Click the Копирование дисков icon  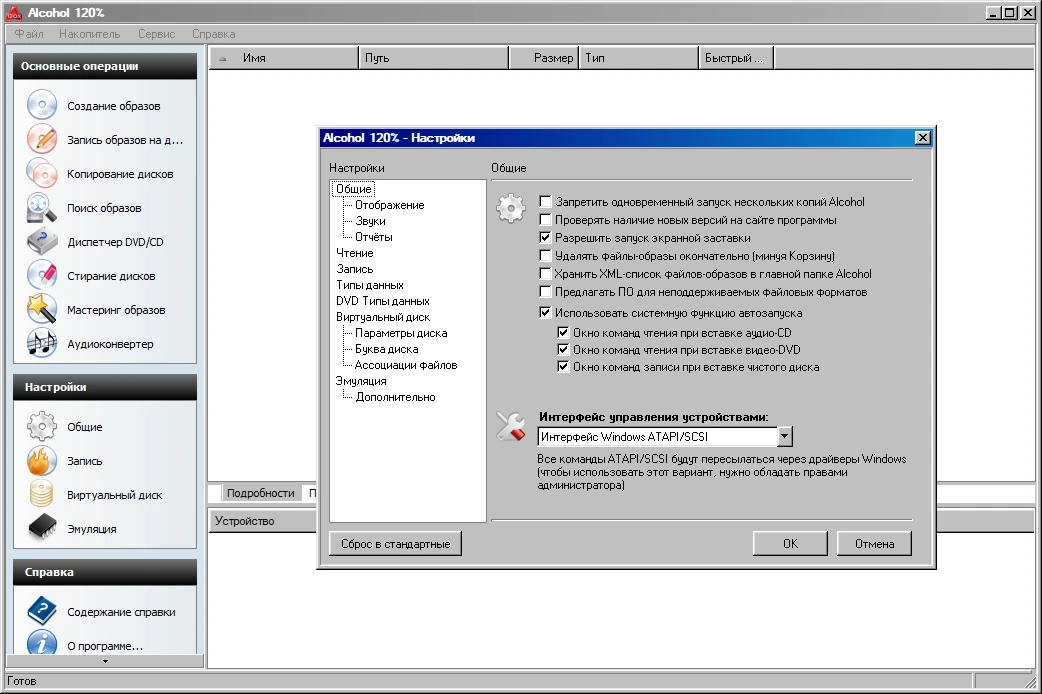click(x=42, y=174)
